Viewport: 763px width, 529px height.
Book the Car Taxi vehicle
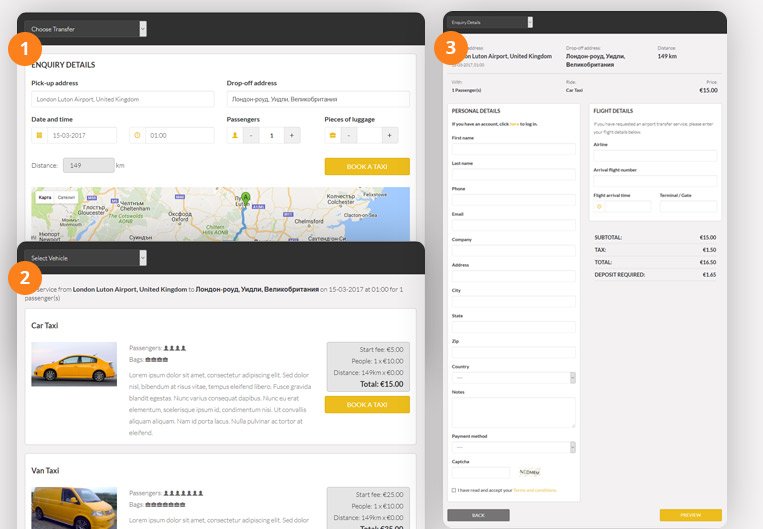coord(367,404)
